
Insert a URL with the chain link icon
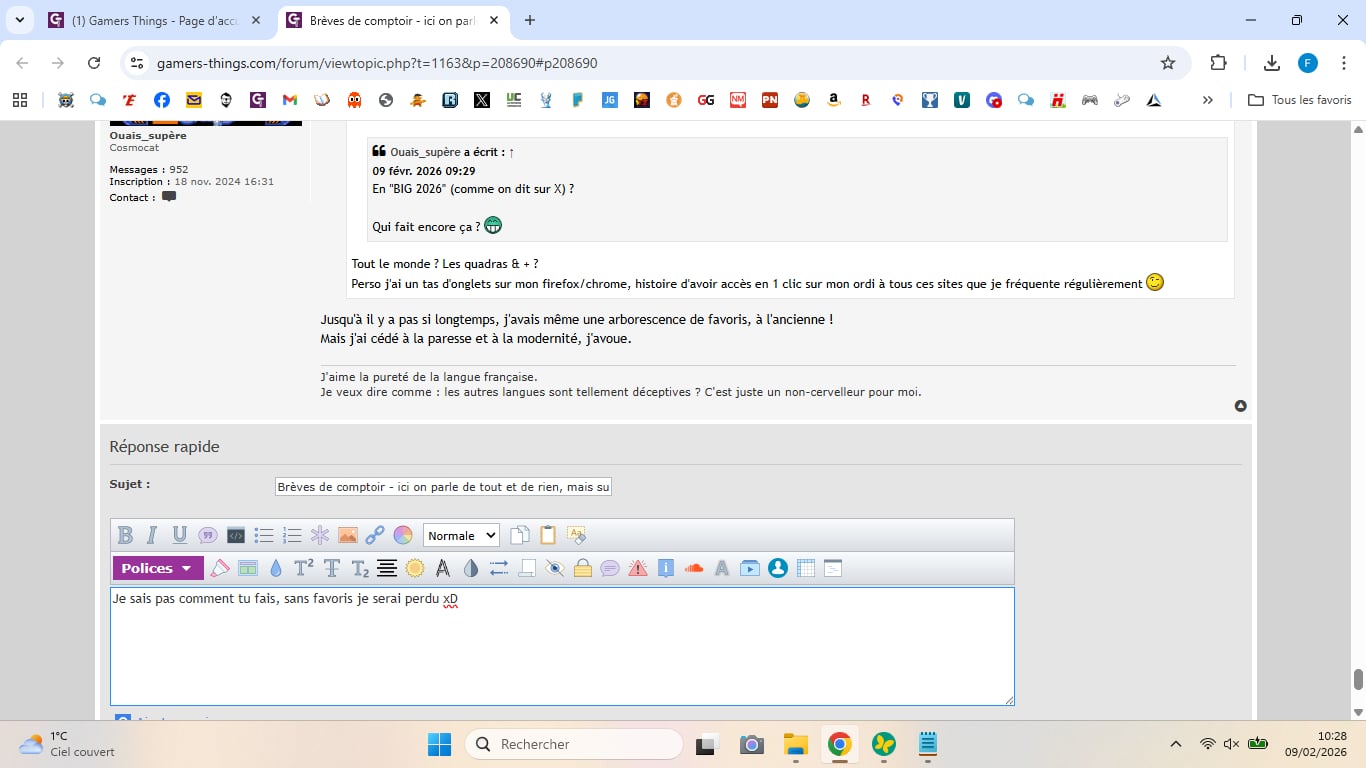[375, 535]
